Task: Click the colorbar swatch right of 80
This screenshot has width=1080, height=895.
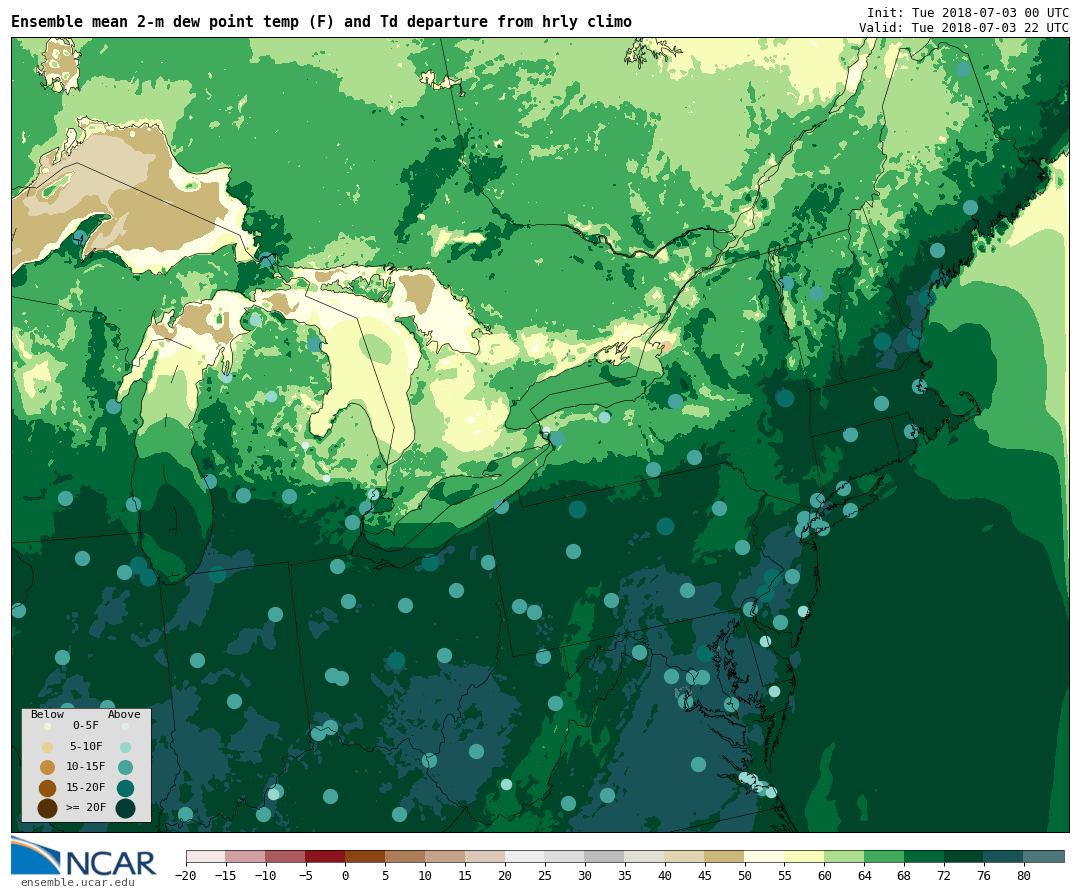Action: [x=1045, y=856]
